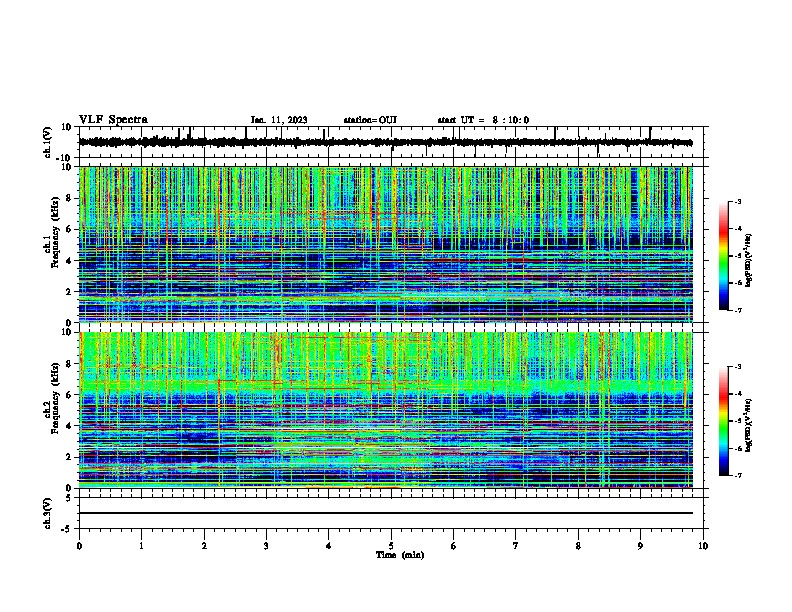792x612 pixels.
Task: Click the ch.1 spectrogram panel
Action: (x=385, y=244)
